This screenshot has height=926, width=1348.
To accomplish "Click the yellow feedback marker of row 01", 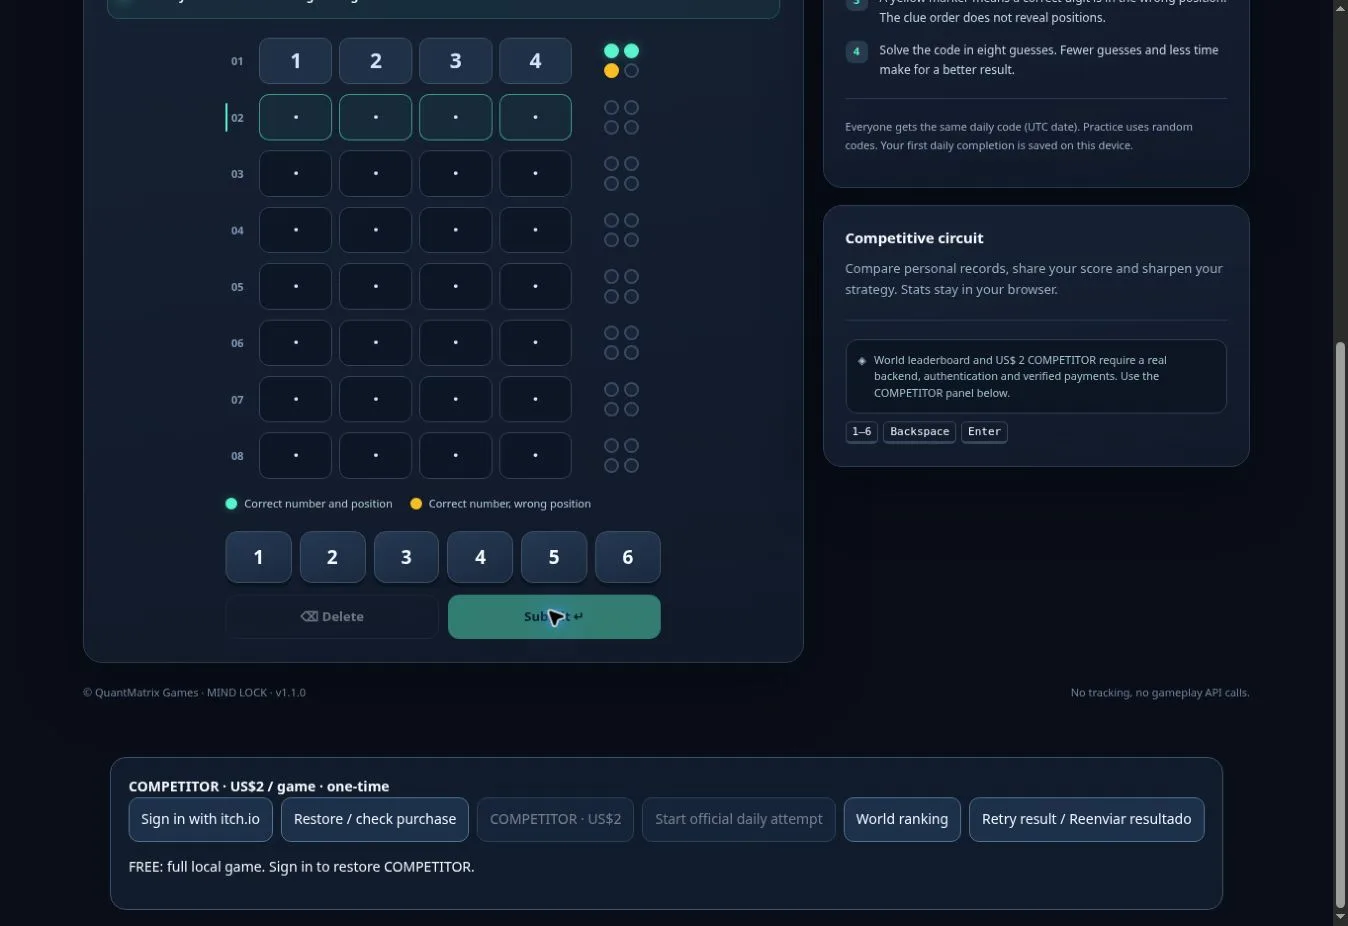I will 611,71.
